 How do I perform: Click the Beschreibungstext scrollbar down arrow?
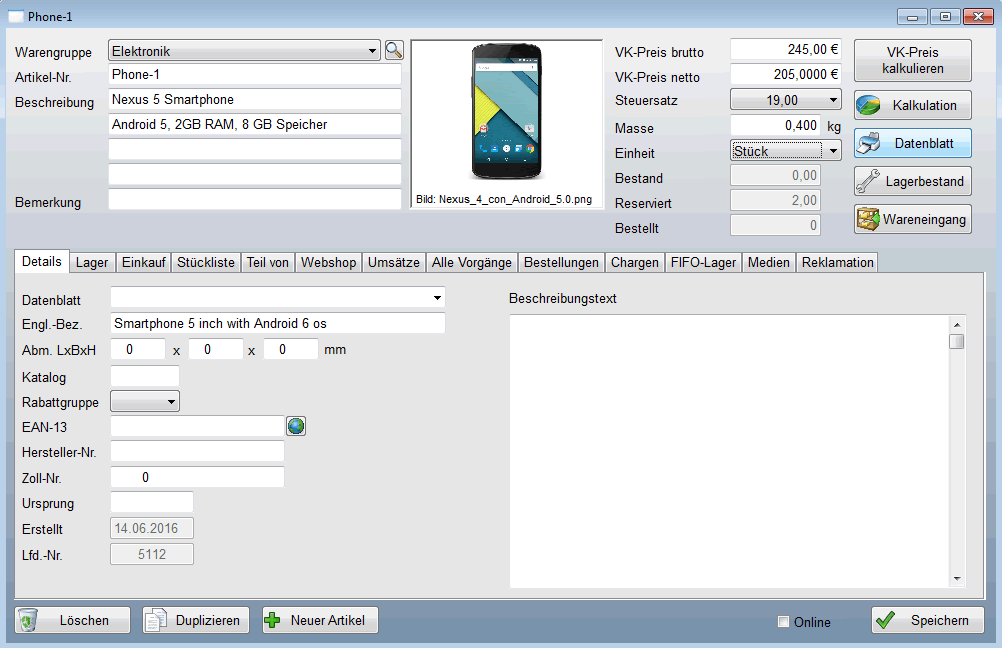957,579
